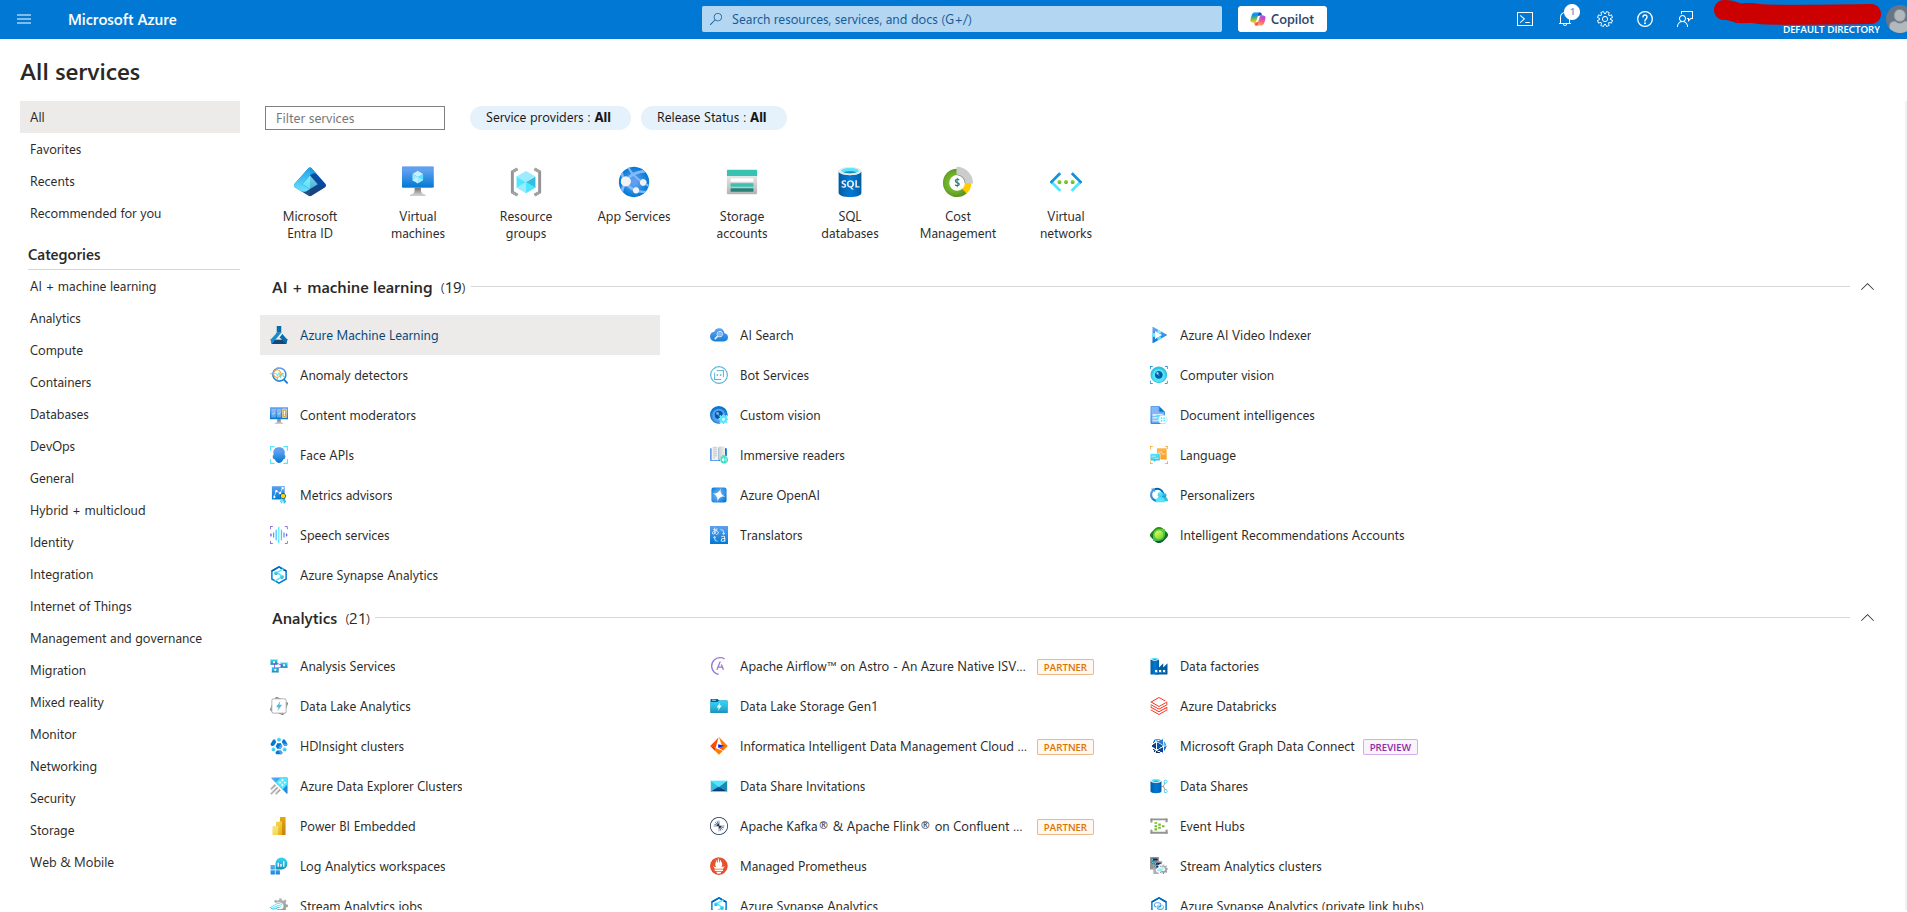Viewport: 1907px width, 912px height.
Task: Open Azure AI Video Indexer link
Action: [1245, 336]
